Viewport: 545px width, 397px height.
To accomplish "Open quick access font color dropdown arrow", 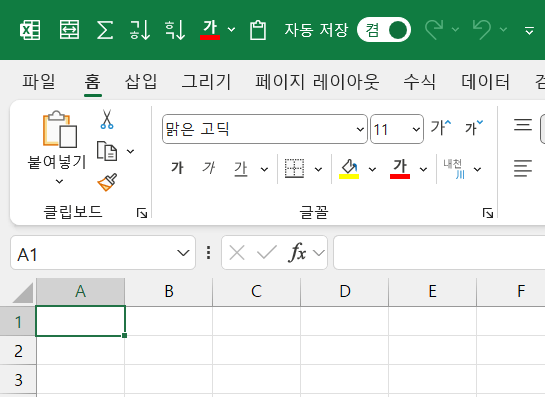I will pos(231,30).
